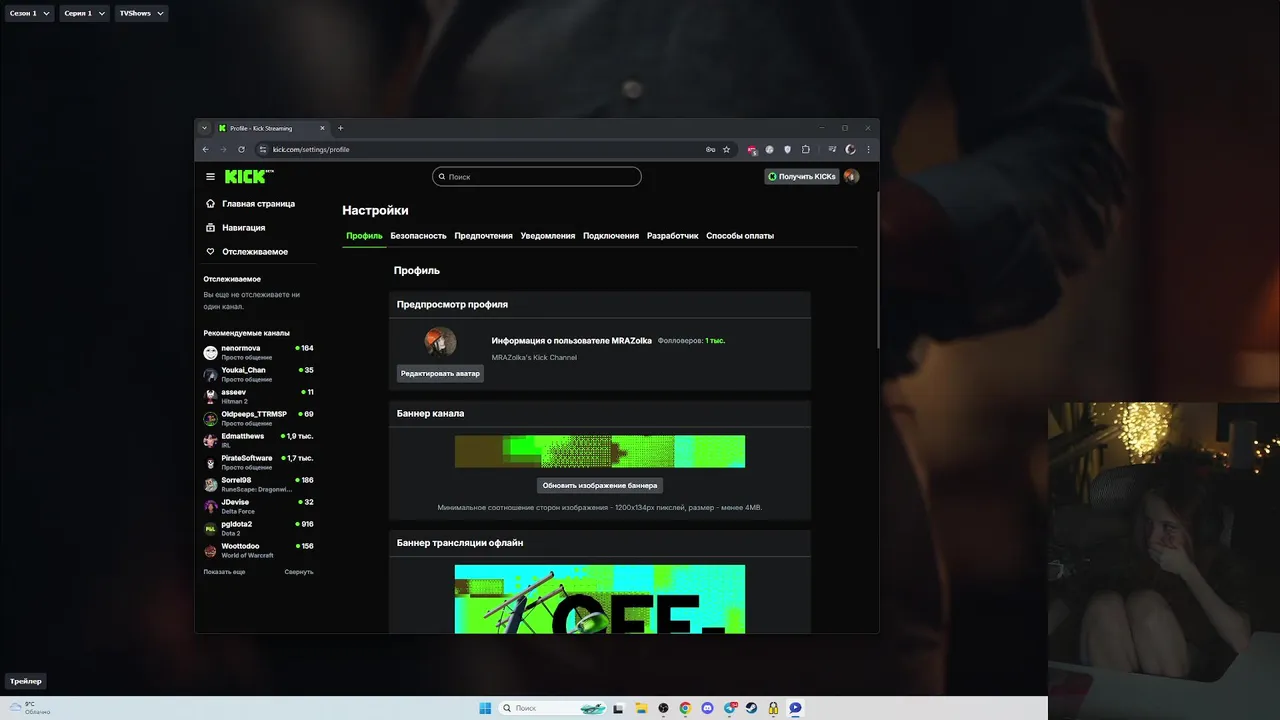Open a new Chrome tab

point(340,128)
